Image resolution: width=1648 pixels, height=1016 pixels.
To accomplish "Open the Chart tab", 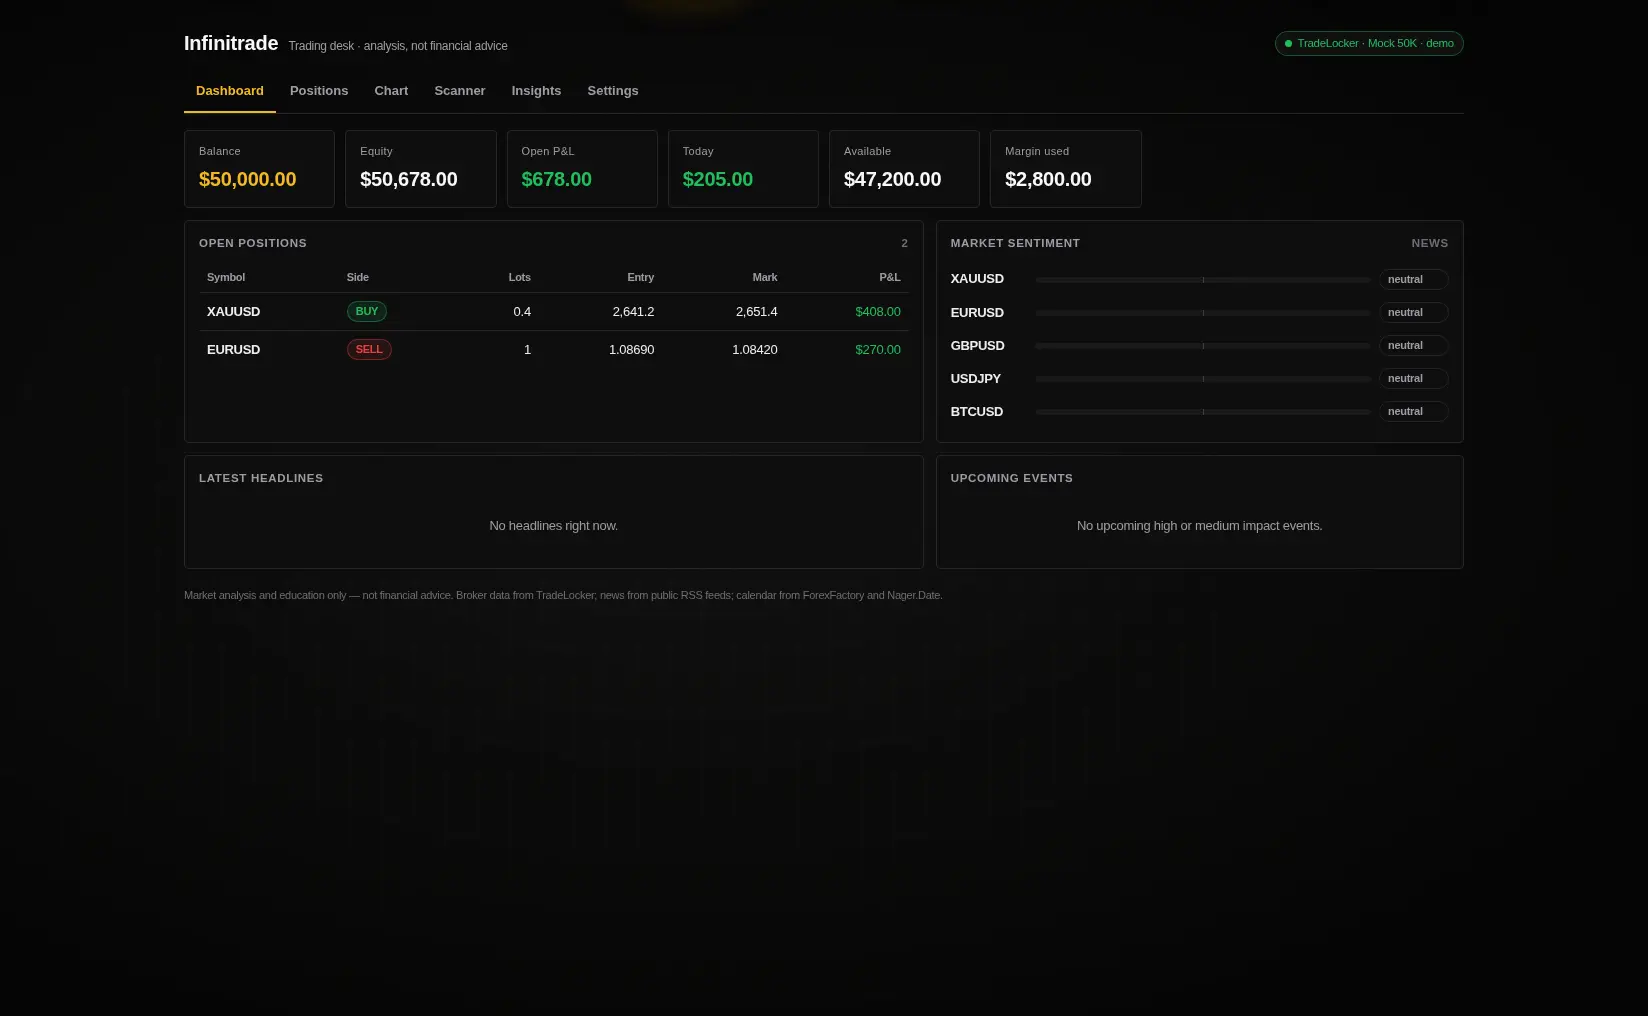I will pyautogui.click(x=391, y=91).
